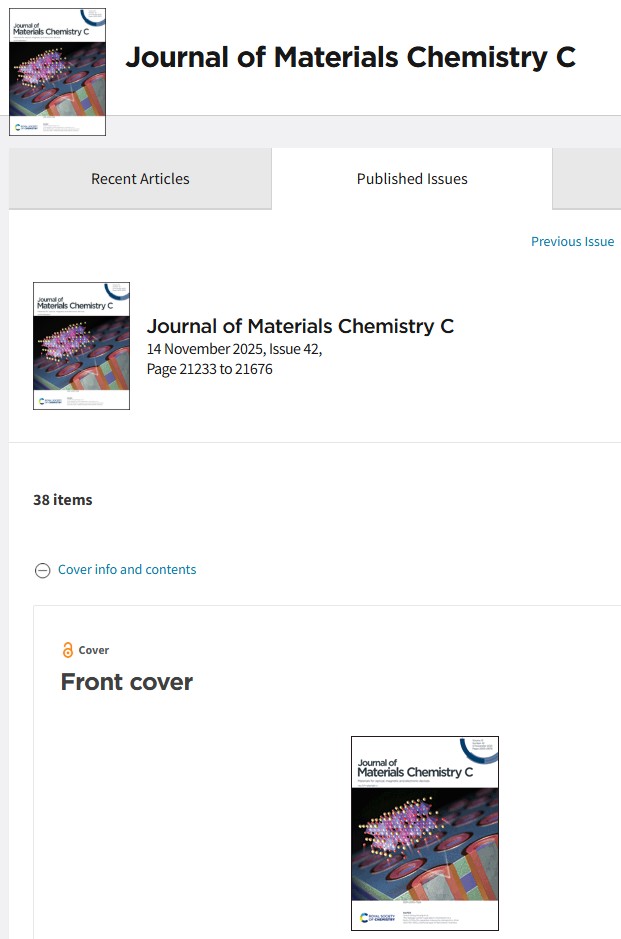Click the Front cover heading
Viewport: 621px width, 939px height.
click(127, 682)
